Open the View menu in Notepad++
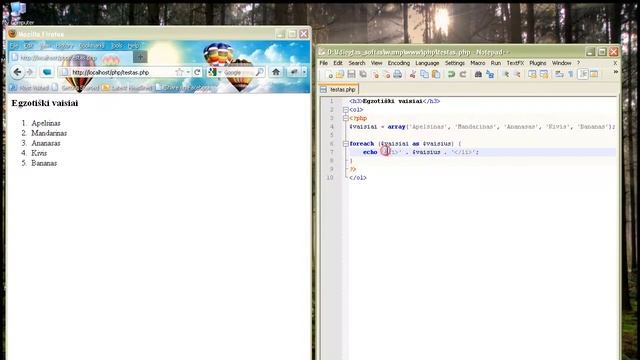The image size is (640, 360). (376, 63)
